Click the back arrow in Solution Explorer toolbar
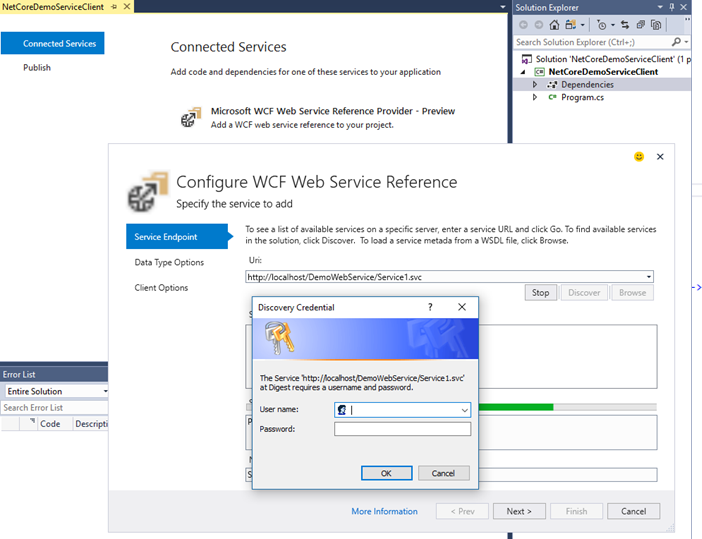702x539 pixels. pos(523,25)
